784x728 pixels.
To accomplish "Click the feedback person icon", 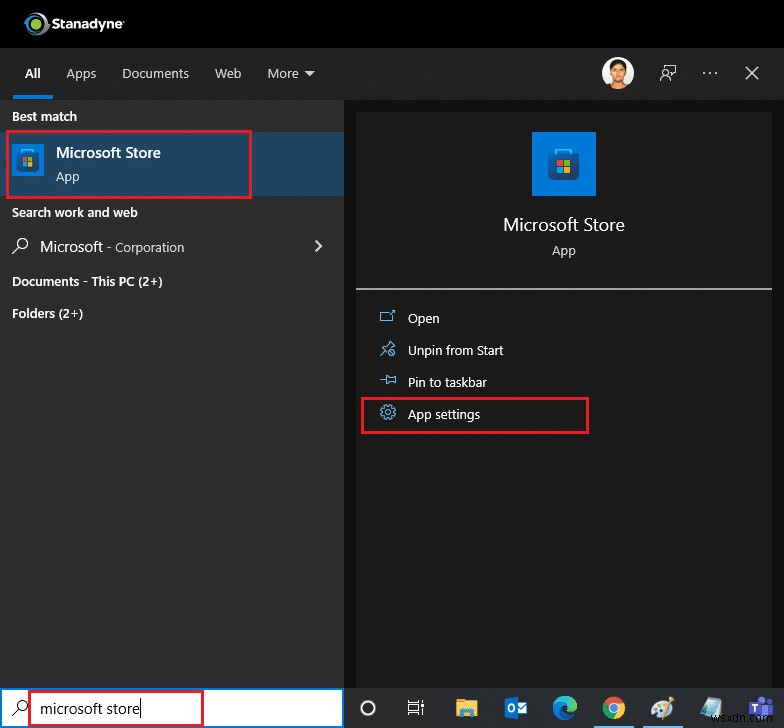I will point(668,73).
